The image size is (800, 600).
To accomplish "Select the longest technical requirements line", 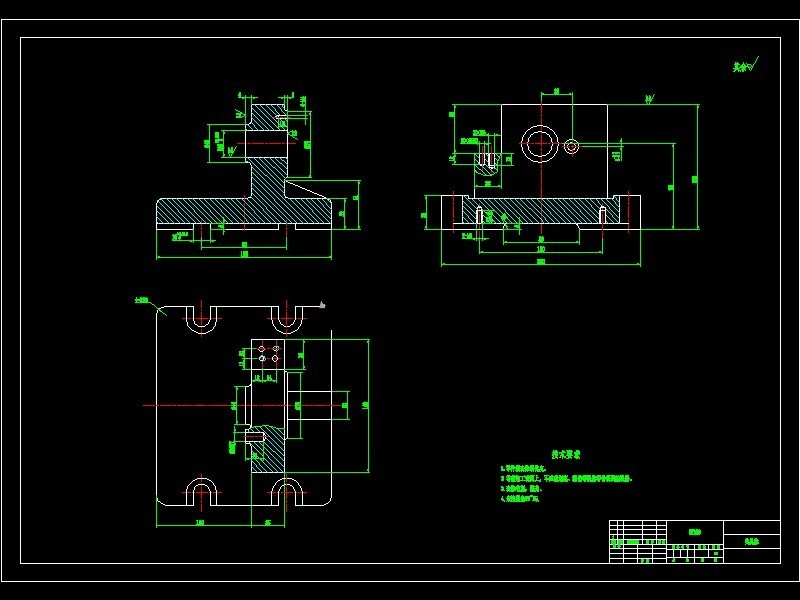I will (x=566, y=479).
